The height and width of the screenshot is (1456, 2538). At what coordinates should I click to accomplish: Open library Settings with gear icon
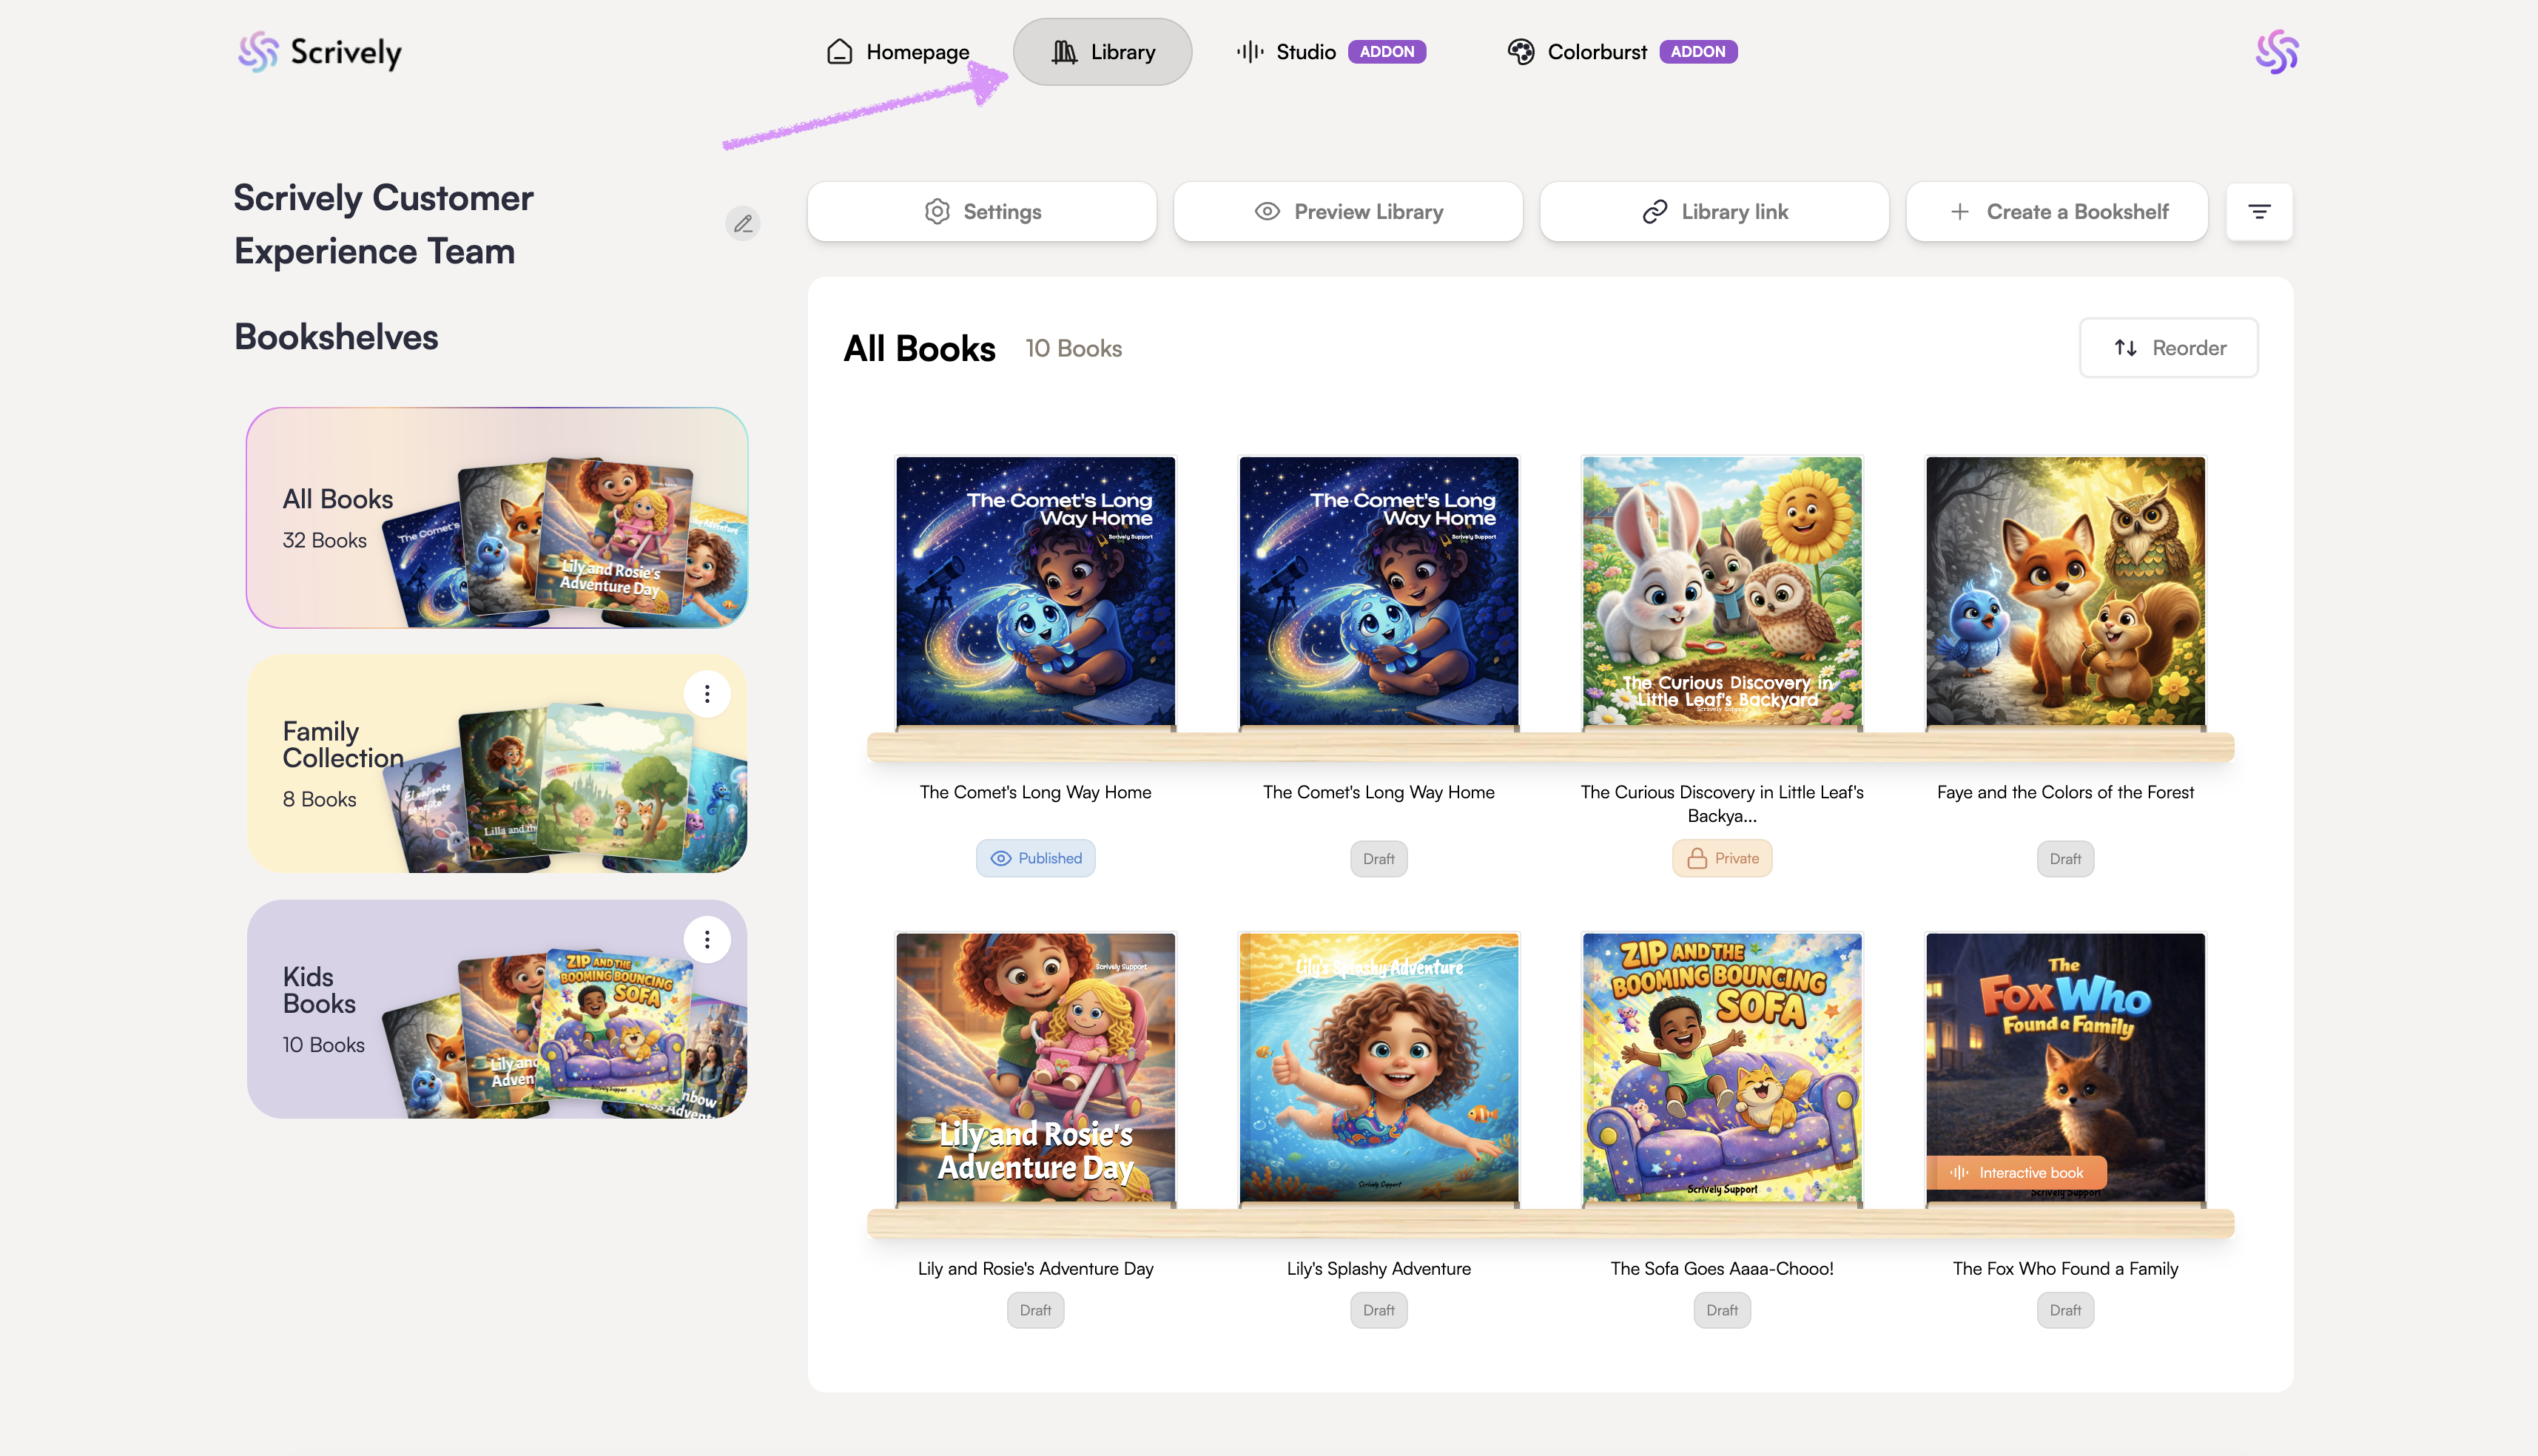pyautogui.click(x=981, y=211)
